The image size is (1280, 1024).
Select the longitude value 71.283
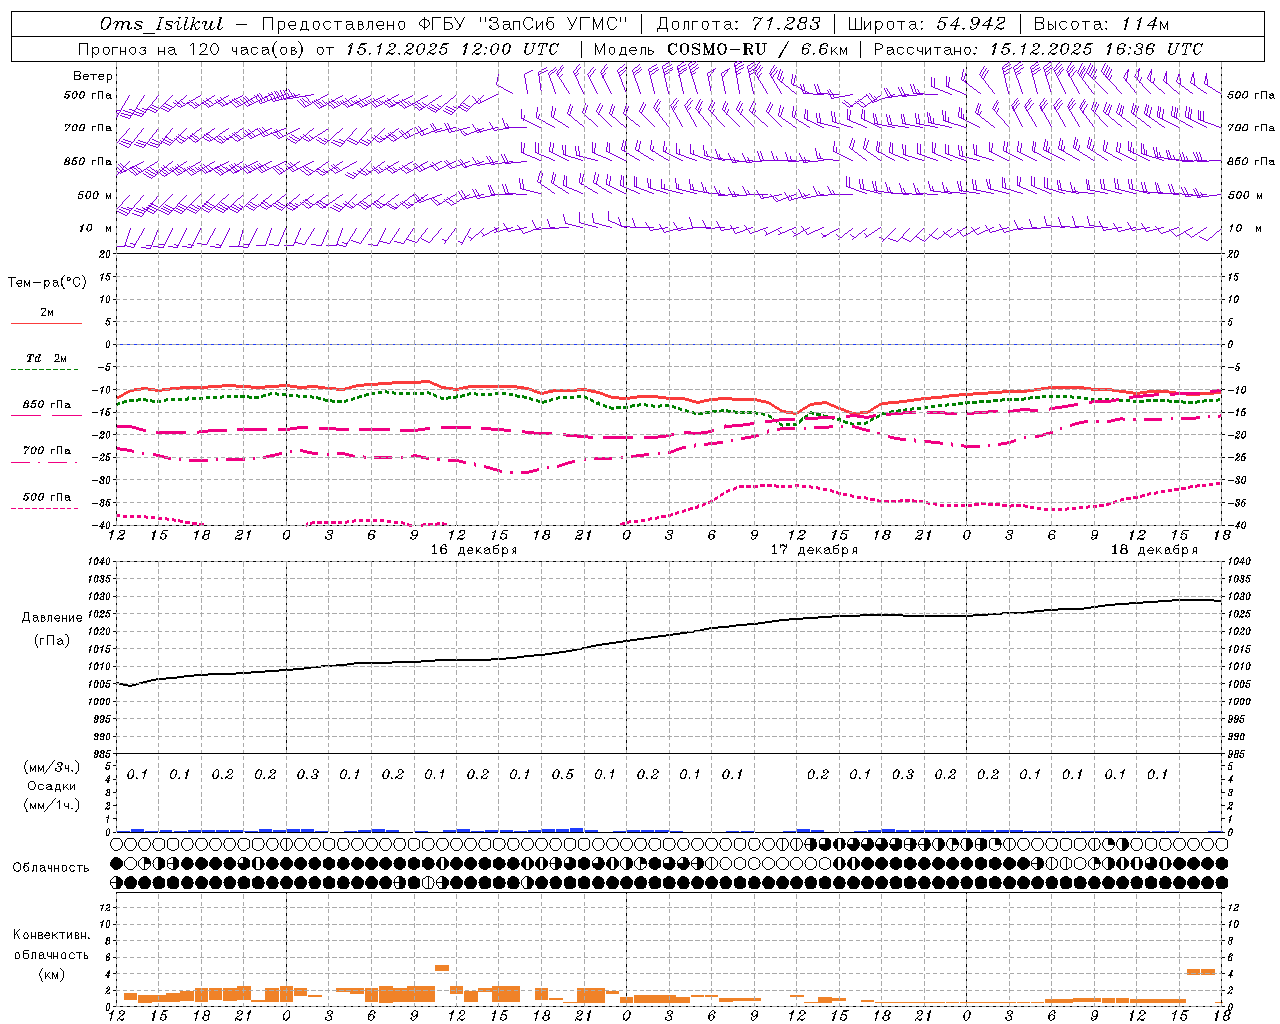pos(785,24)
